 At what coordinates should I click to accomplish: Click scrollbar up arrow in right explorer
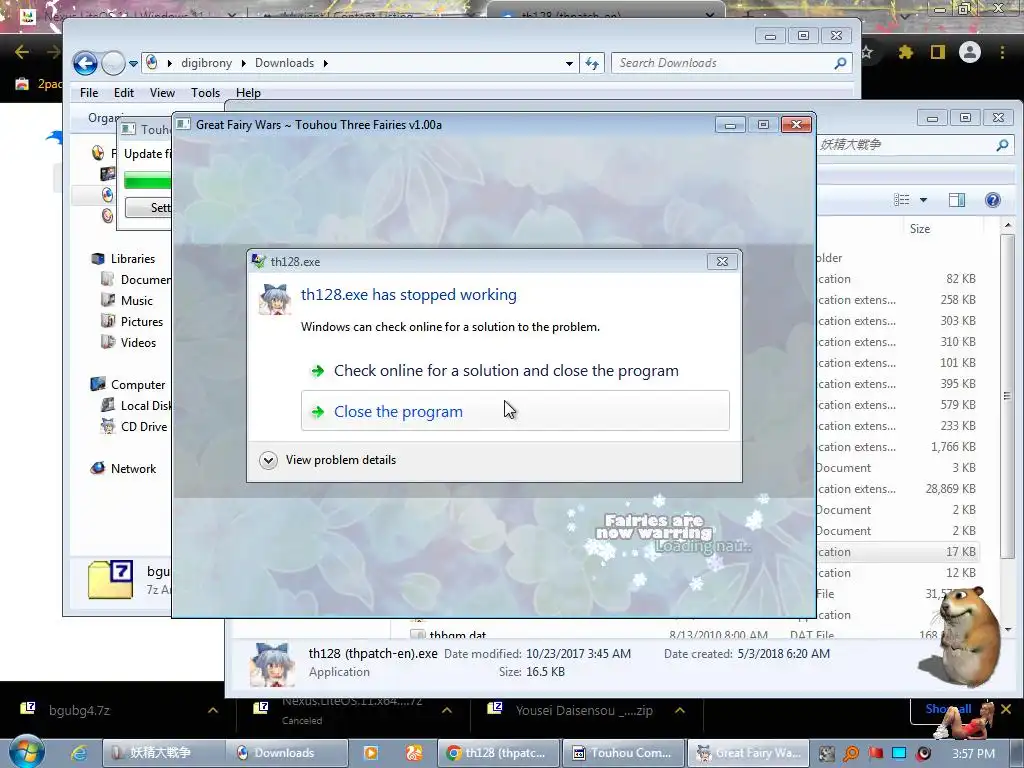[1008, 225]
